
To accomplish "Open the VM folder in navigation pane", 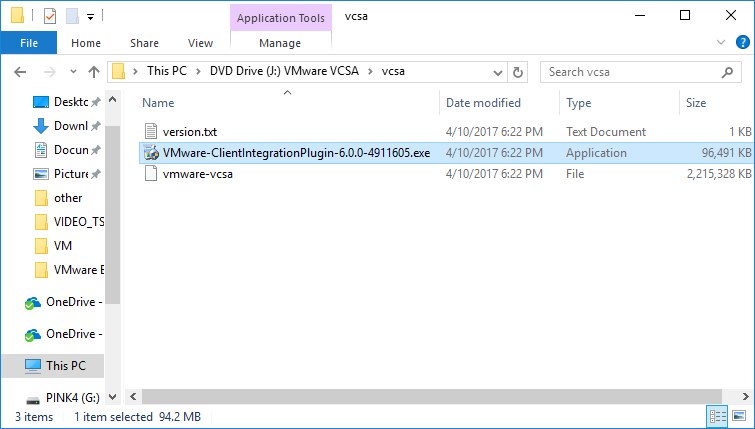I will coord(54,246).
